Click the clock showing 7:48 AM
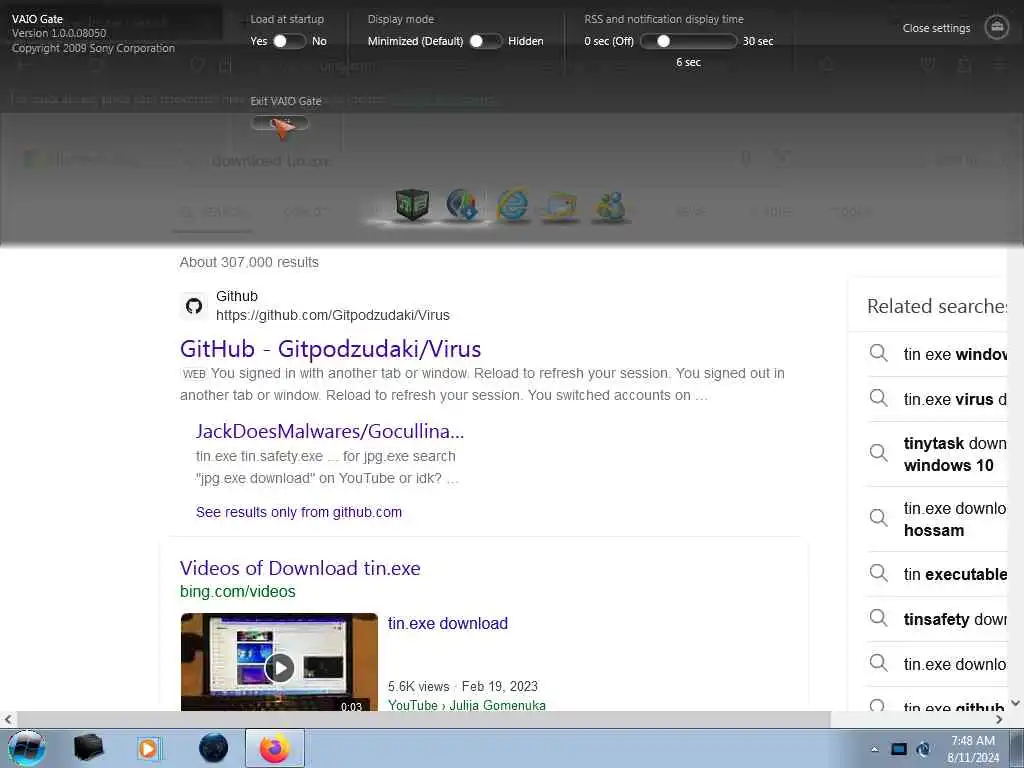This screenshot has width=1024, height=768. pyautogui.click(x=972, y=741)
